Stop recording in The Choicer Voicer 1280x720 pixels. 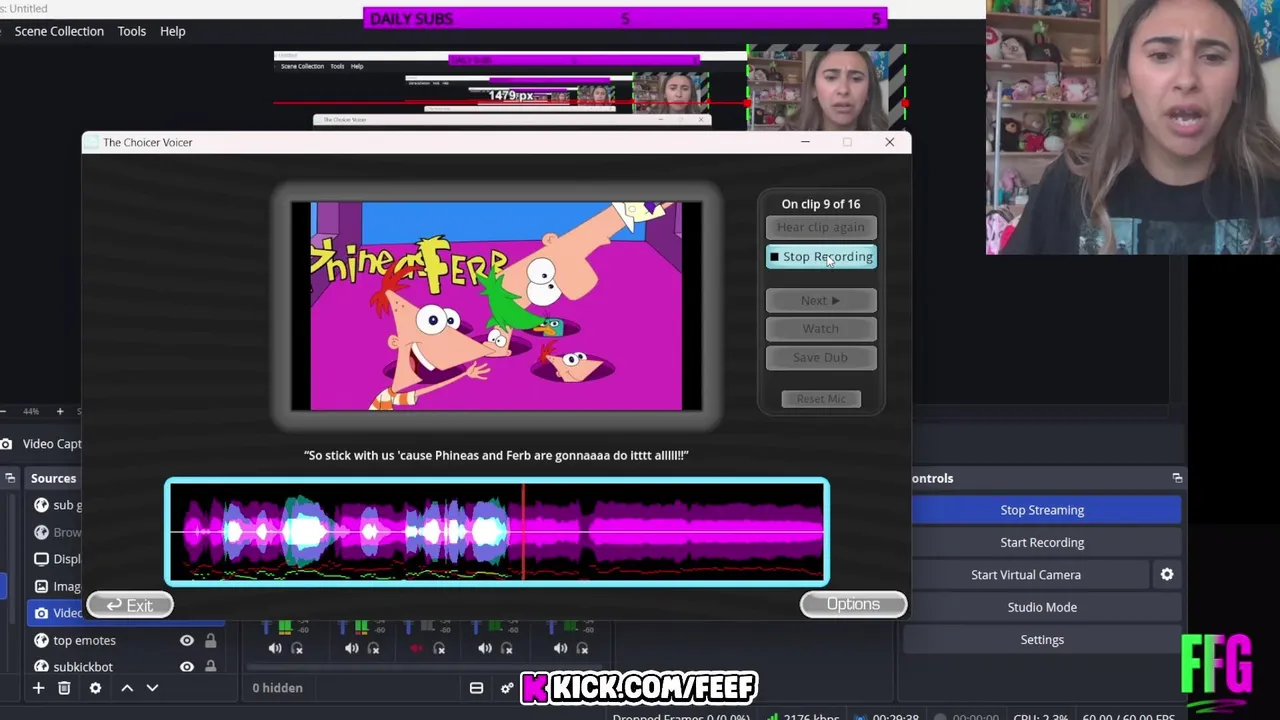click(x=821, y=257)
